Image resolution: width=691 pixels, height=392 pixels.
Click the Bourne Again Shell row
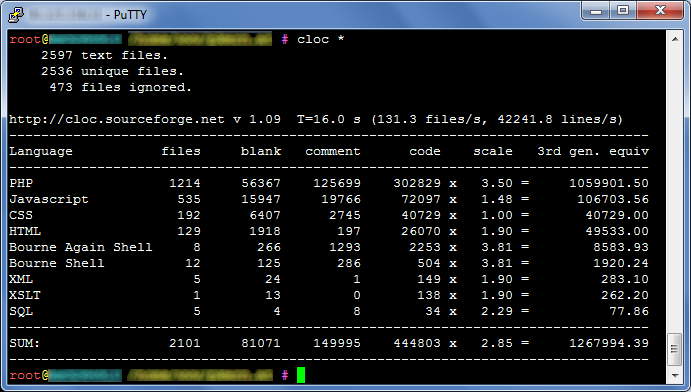329,247
